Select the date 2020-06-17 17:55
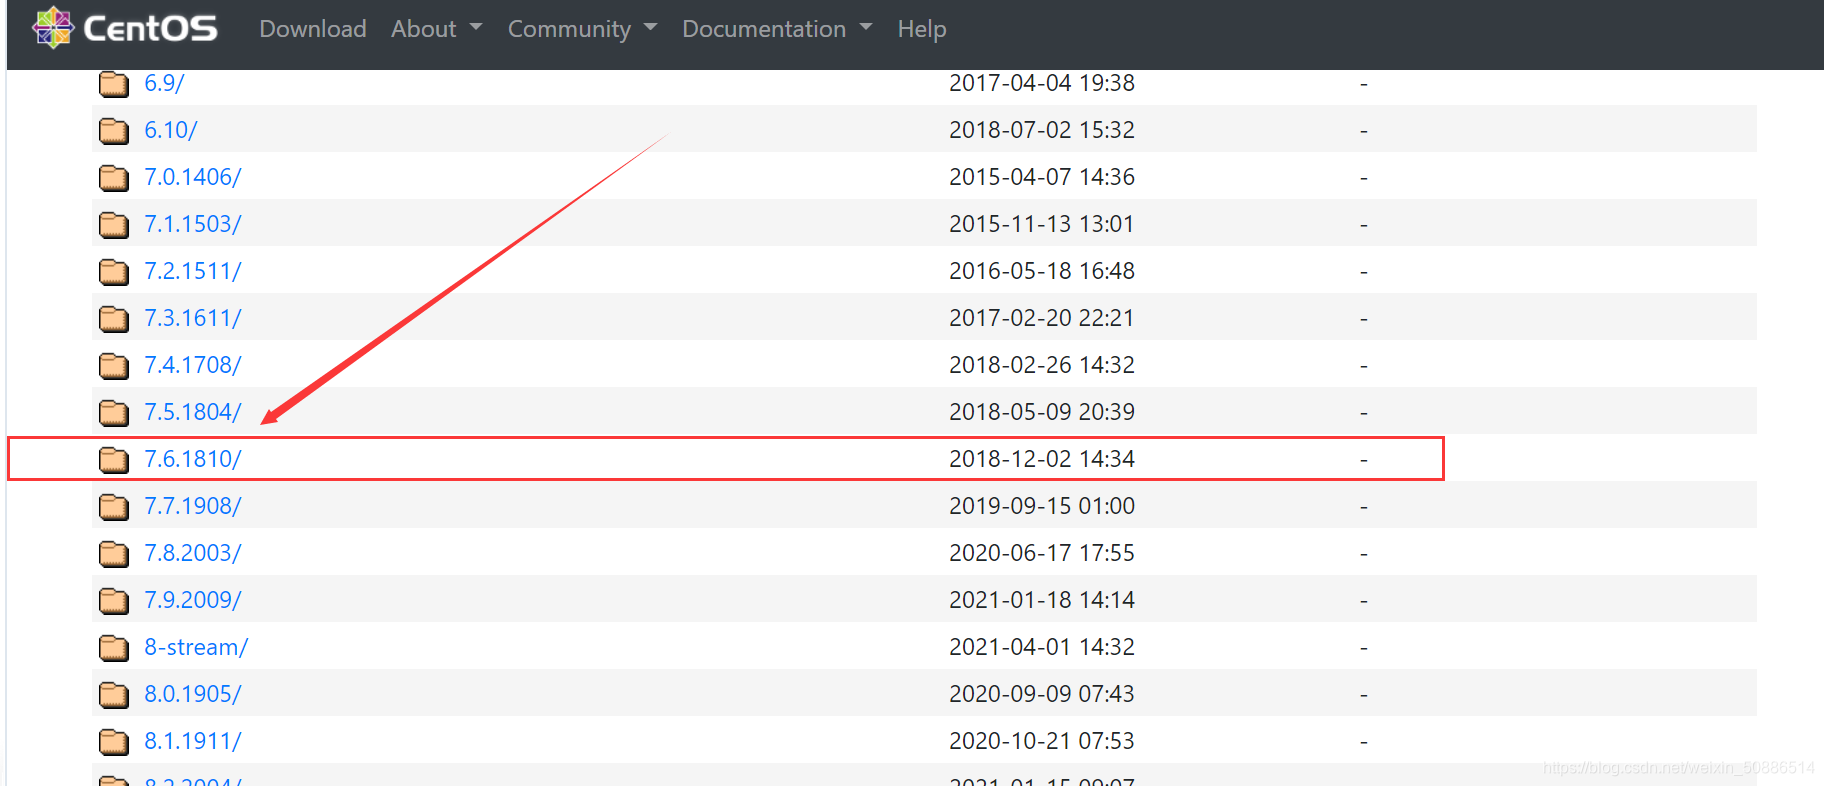 tap(1042, 553)
